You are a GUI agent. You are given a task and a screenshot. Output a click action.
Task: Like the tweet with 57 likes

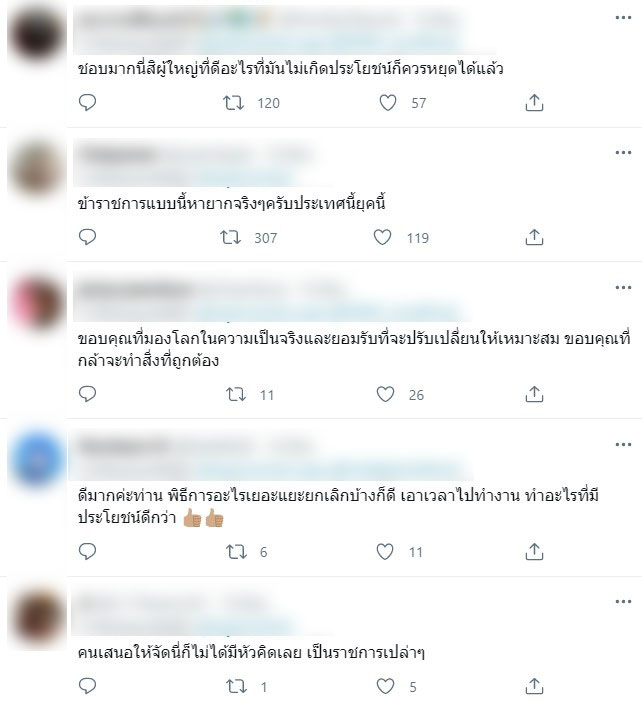click(388, 103)
